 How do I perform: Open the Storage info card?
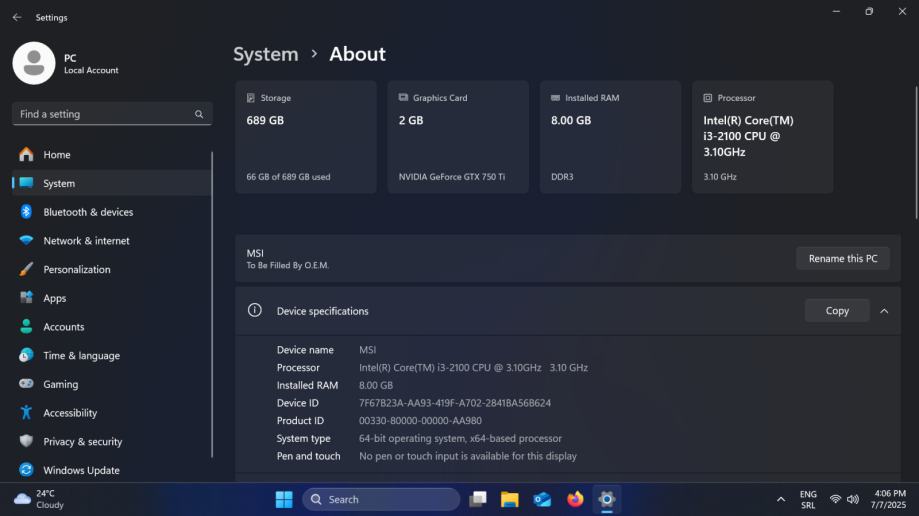(305, 137)
